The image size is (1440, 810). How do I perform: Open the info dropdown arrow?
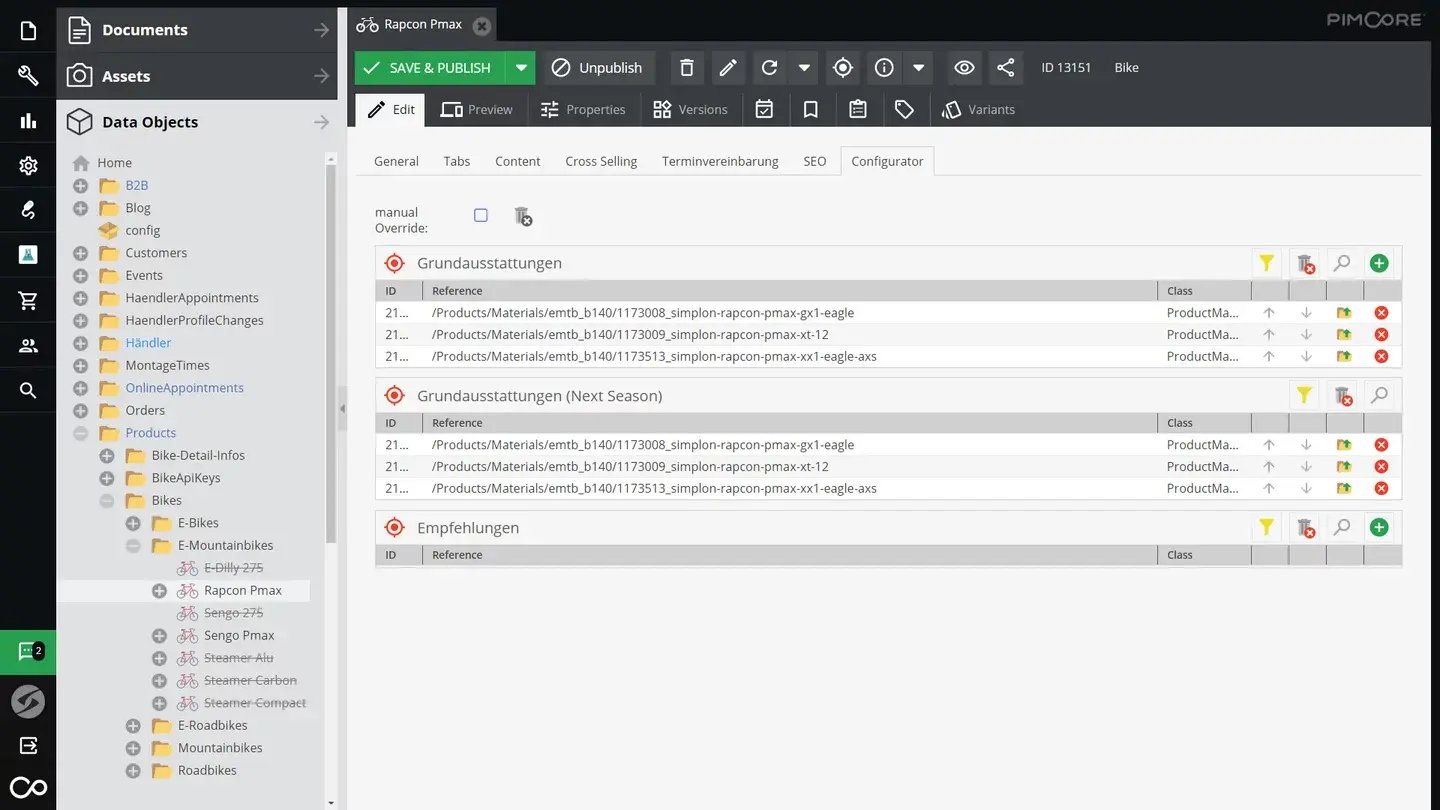coord(918,68)
